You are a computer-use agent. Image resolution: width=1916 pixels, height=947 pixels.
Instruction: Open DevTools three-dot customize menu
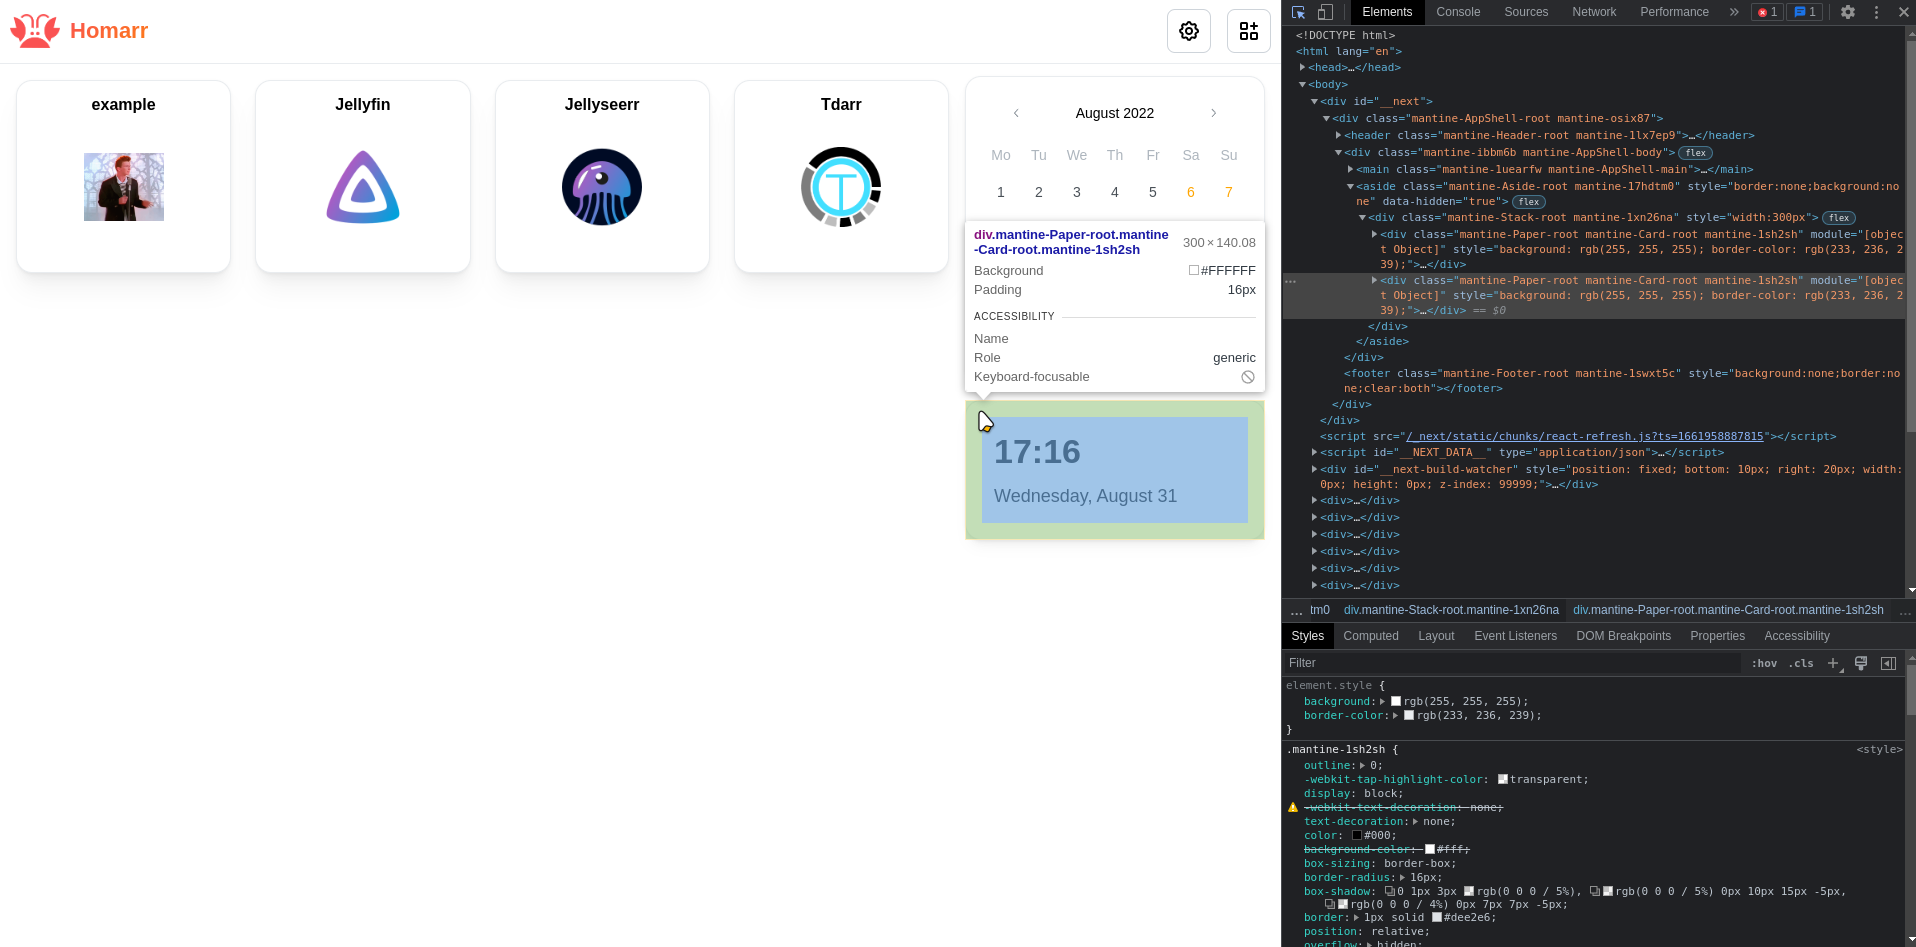click(x=1876, y=12)
